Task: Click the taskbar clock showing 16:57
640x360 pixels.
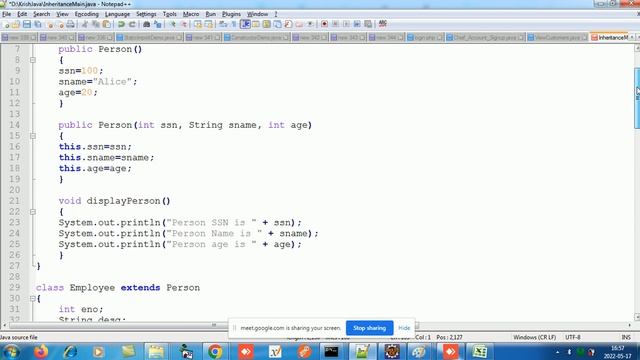Action: pos(618,352)
